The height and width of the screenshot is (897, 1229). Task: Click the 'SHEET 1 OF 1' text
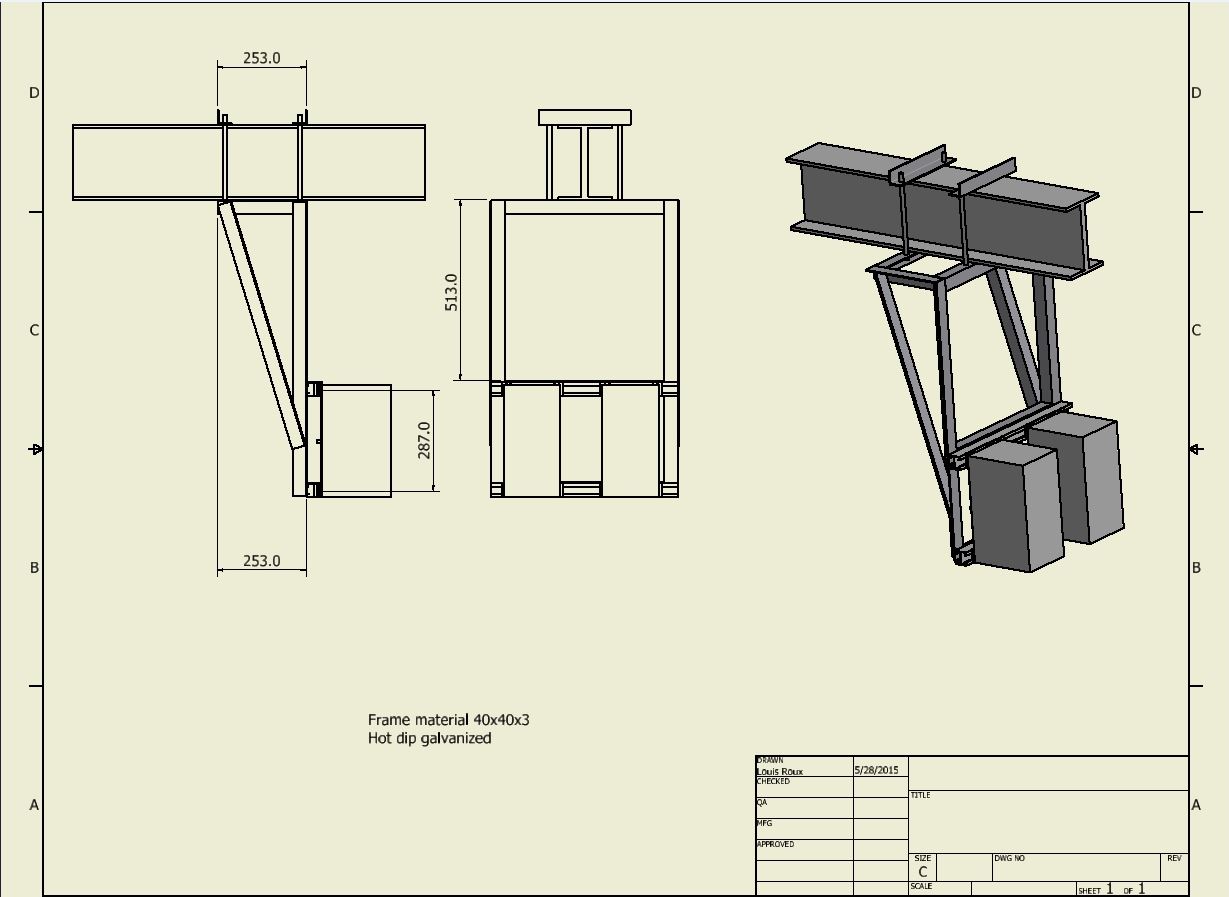pos(1112,889)
